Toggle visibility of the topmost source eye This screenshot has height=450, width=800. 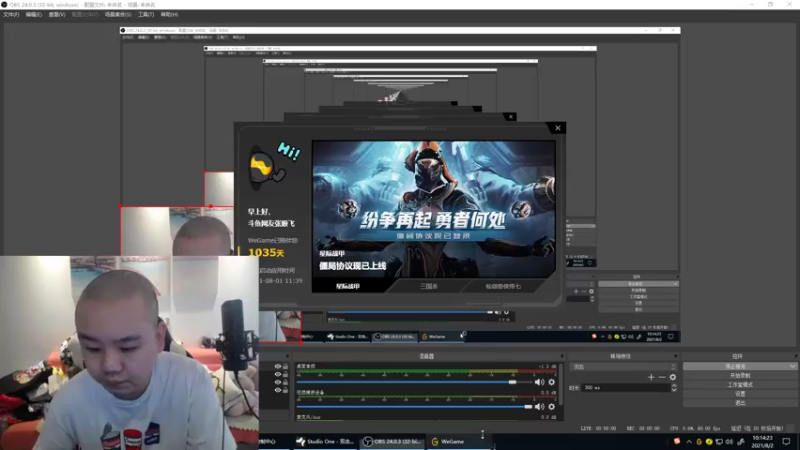[x=278, y=366]
